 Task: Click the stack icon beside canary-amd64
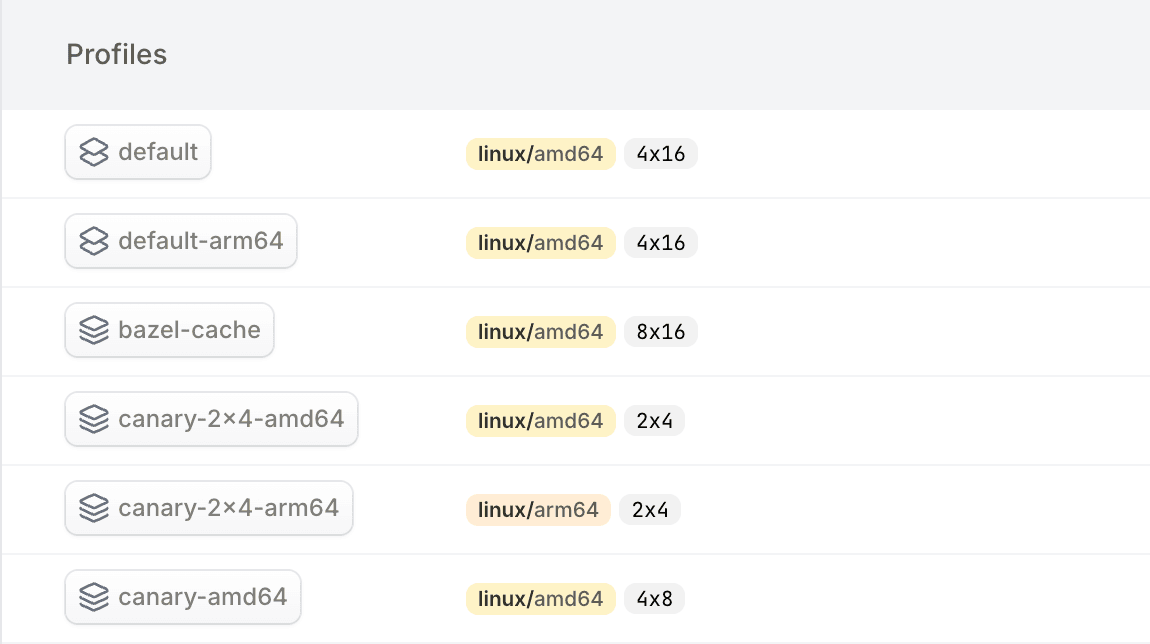(93, 597)
